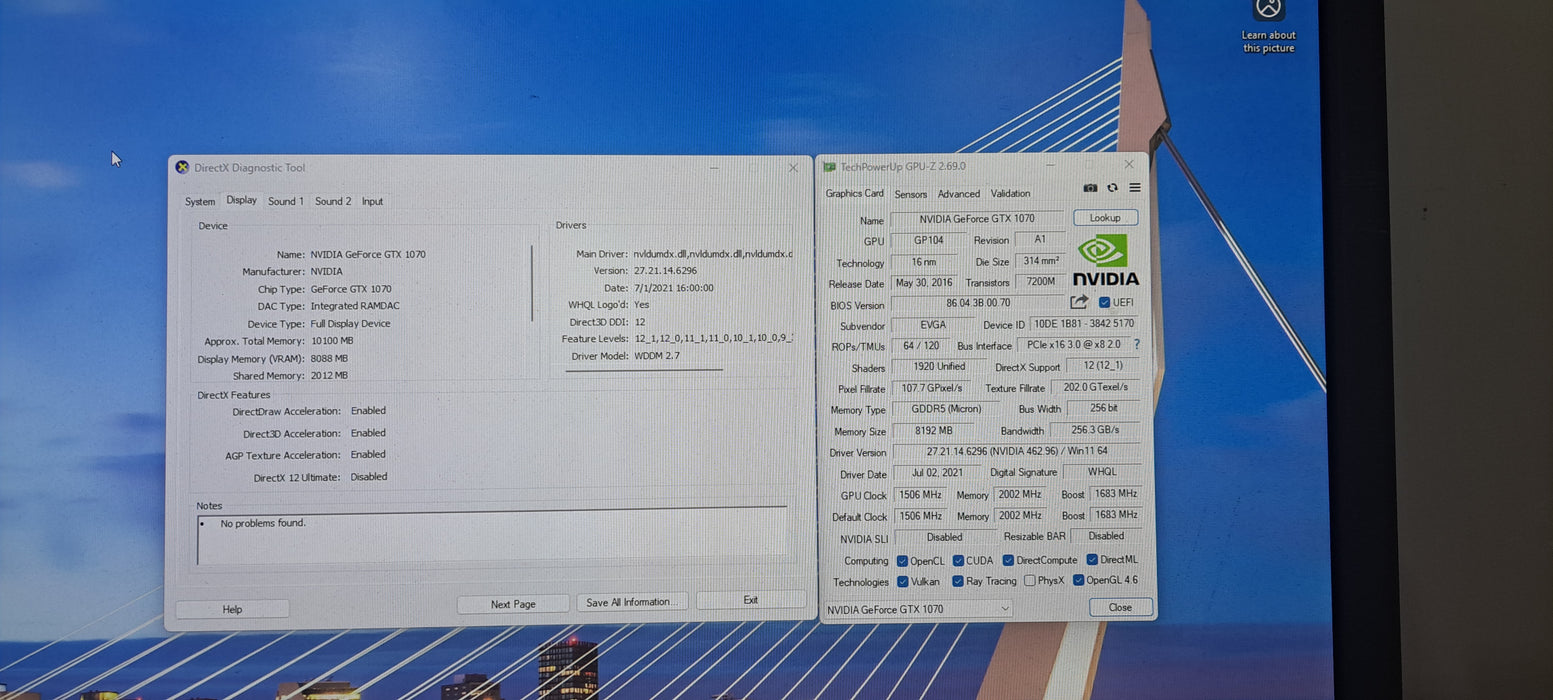Toggle the Ray Tracing checkbox
Image resolution: width=1553 pixels, height=700 pixels.
tap(958, 581)
